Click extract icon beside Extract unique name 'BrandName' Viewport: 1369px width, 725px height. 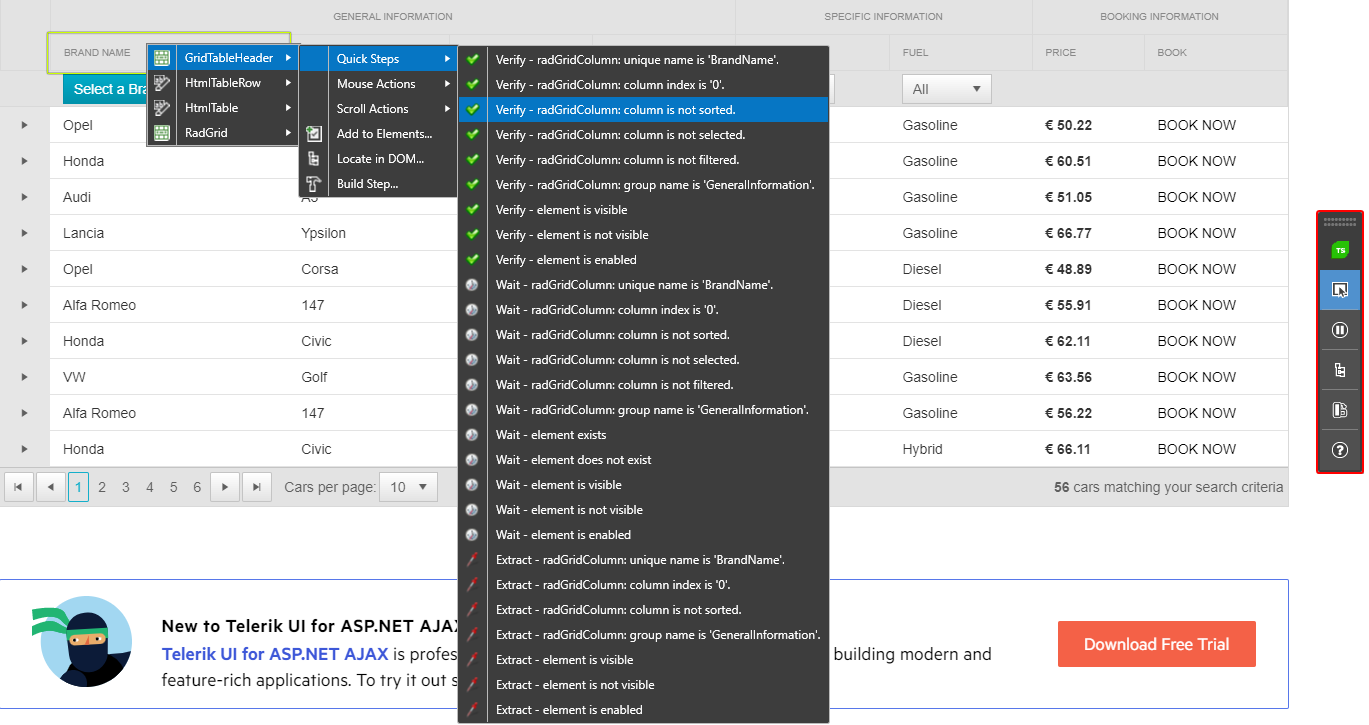(x=473, y=560)
